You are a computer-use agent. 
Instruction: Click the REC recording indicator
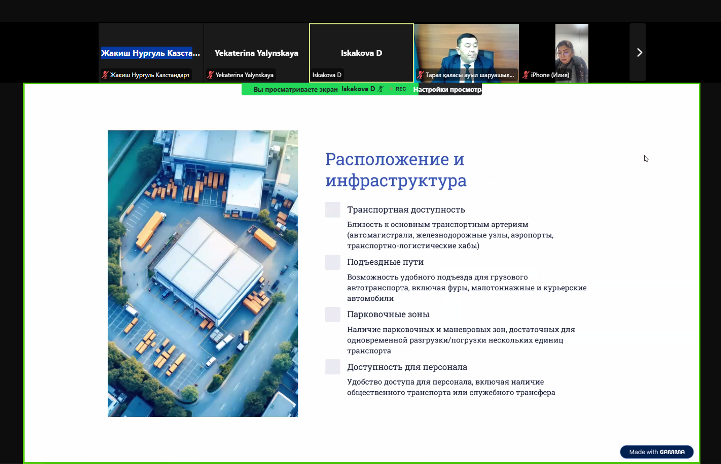[x=398, y=89]
